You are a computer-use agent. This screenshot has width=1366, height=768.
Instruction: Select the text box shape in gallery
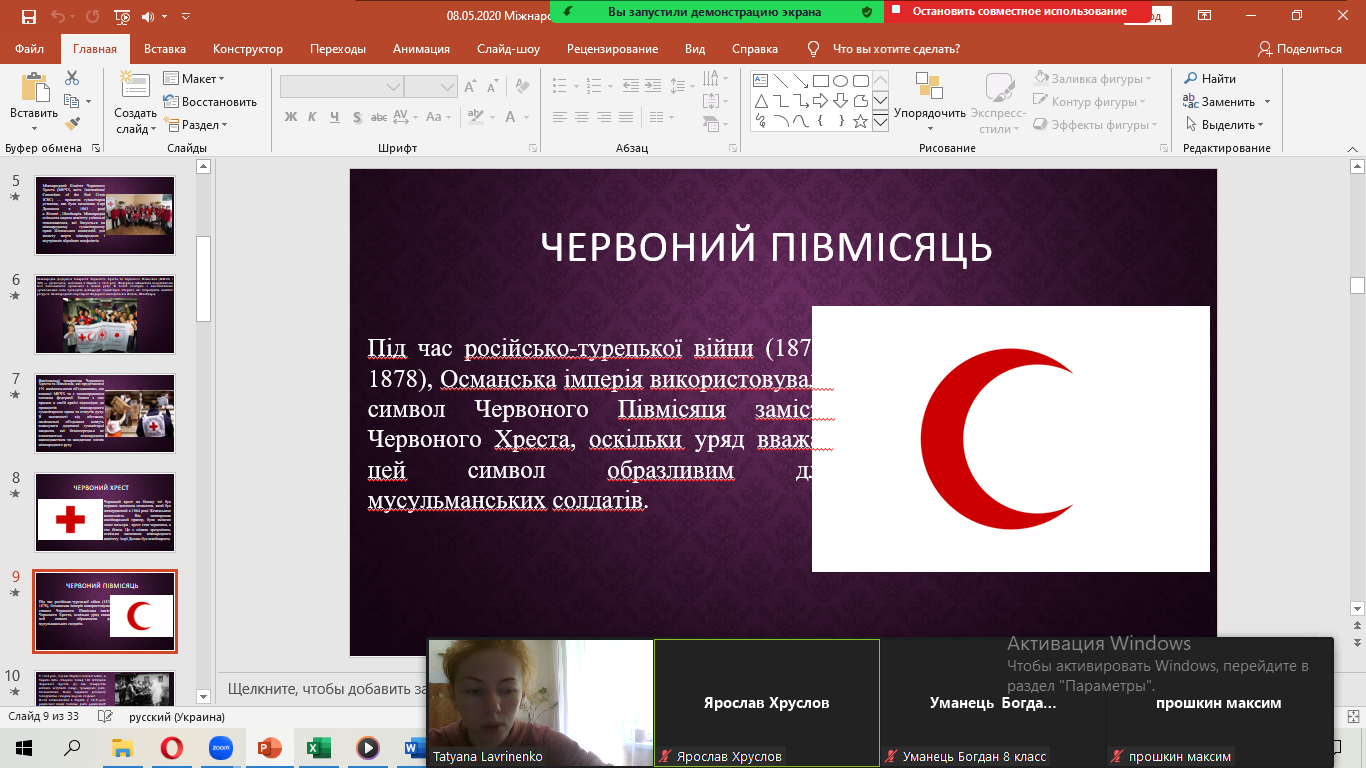click(x=760, y=80)
